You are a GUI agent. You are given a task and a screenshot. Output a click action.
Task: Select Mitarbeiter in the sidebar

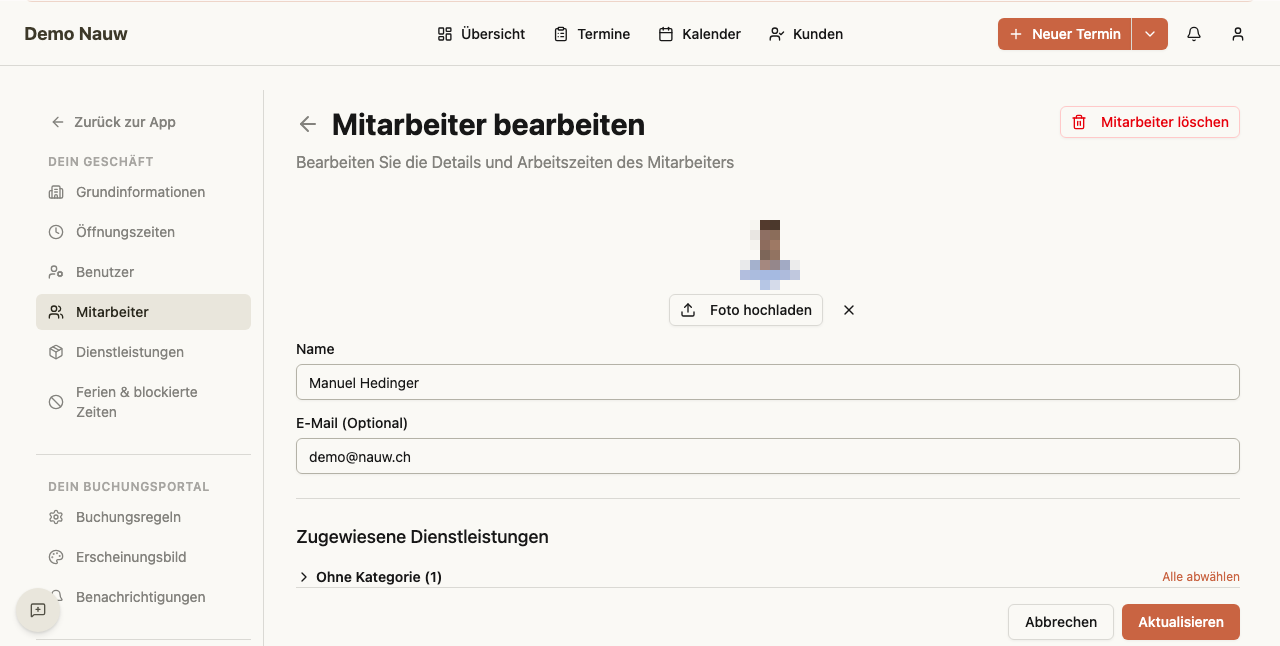click(143, 312)
